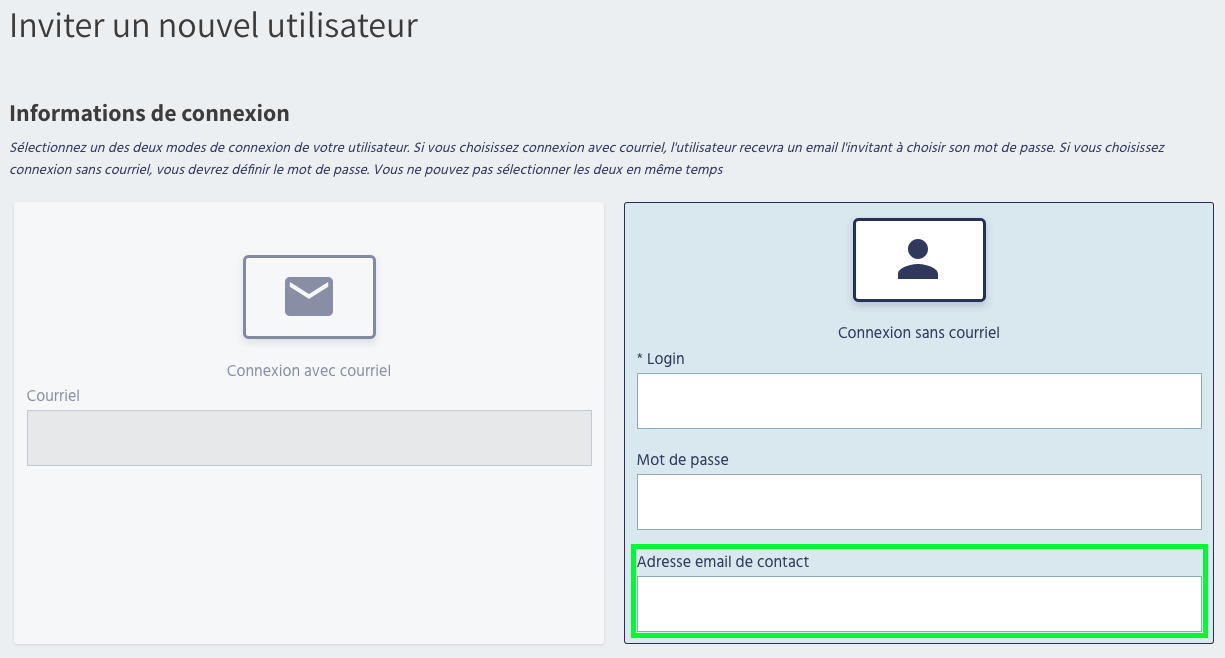Click the required asterisk before Login
The height and width of the screenshot is (658, 1225).
(640, 358)
